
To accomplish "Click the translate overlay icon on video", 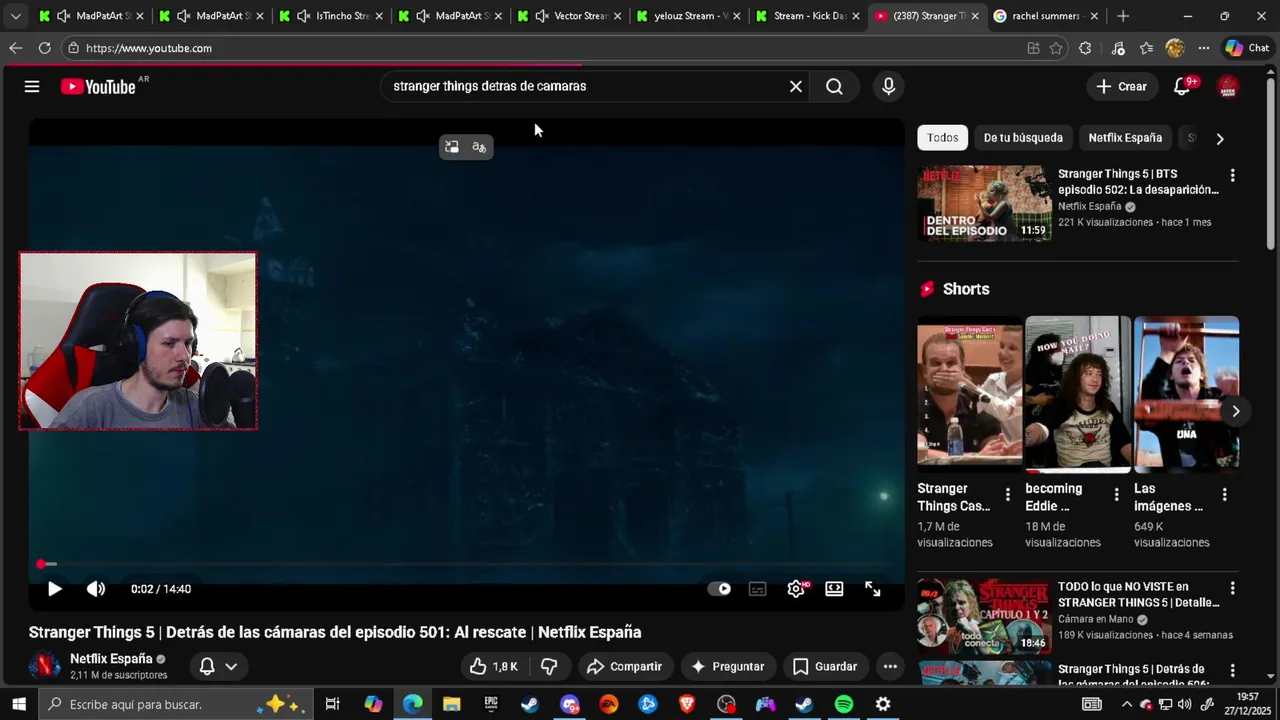I will point(479,147).
